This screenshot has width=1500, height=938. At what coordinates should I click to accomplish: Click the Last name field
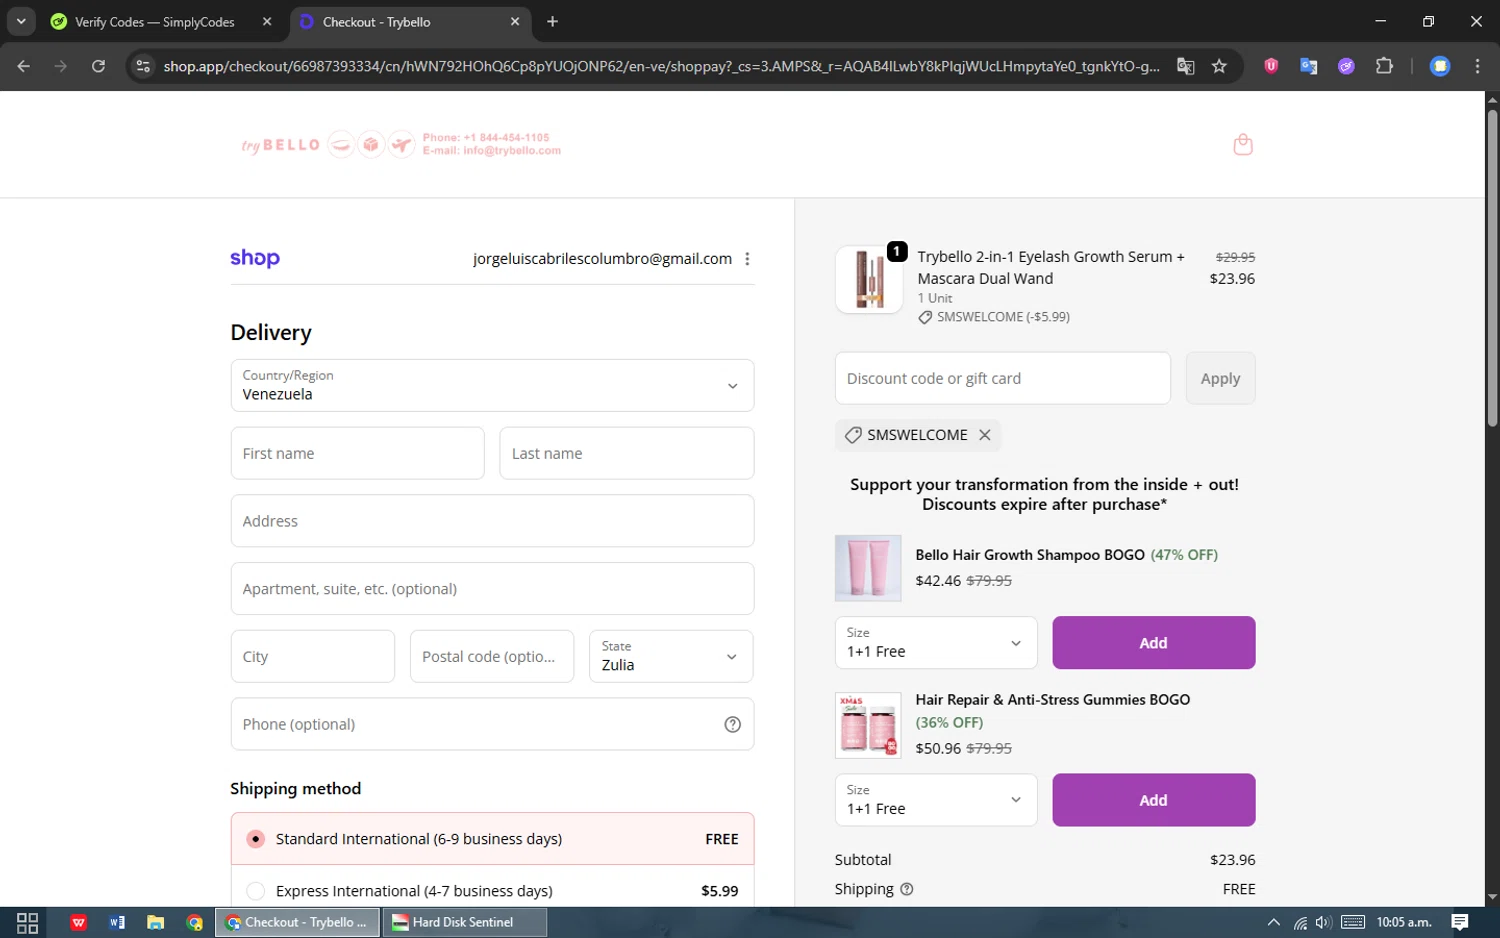tap(626, 453)
